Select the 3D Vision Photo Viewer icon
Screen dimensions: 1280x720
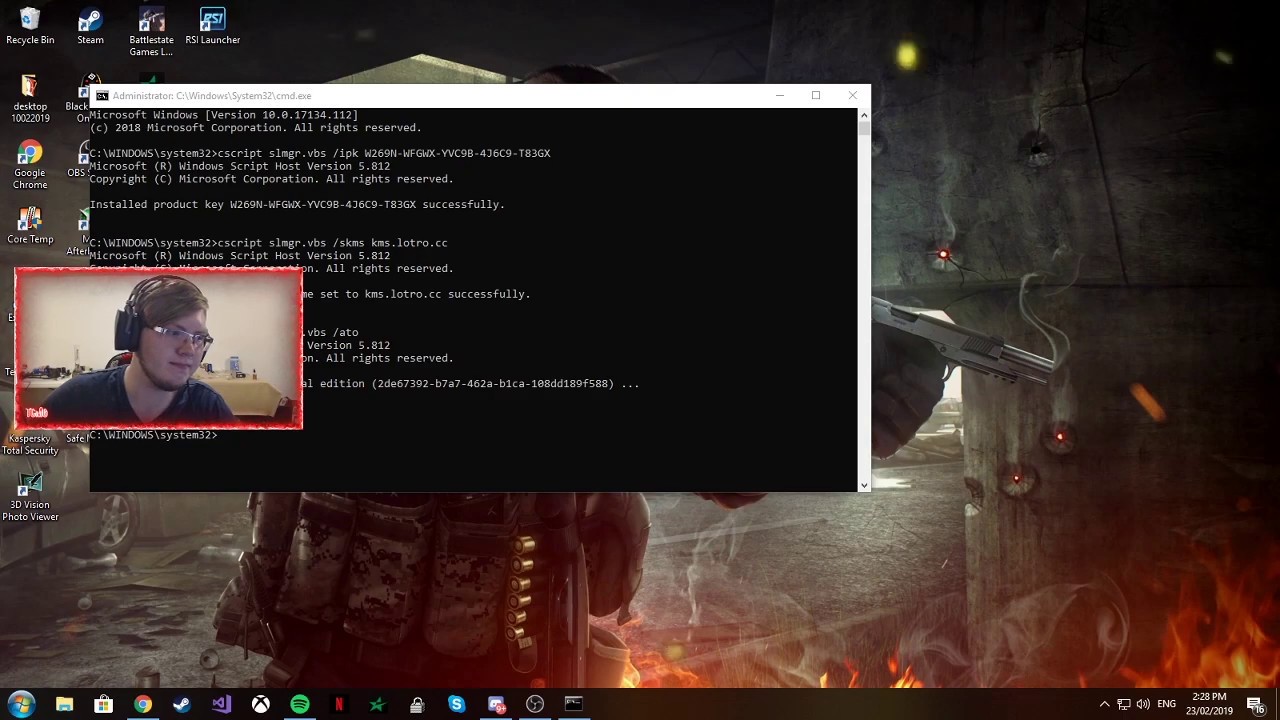pyautogui.click(x=30, y=495)
